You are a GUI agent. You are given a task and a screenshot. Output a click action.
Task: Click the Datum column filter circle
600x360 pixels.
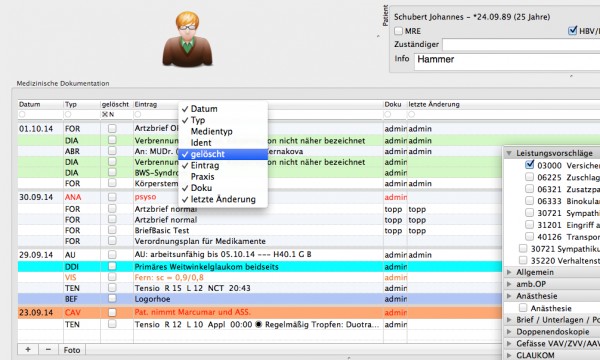tap(22, 114)
